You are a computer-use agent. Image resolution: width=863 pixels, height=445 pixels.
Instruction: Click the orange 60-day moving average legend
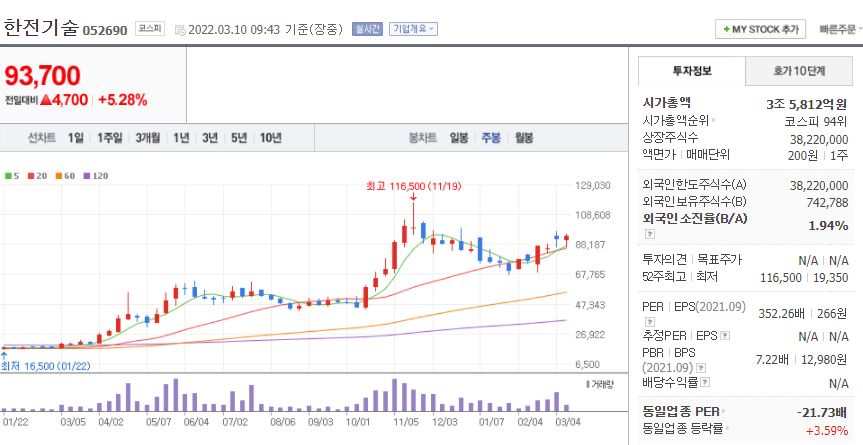[x=65, y=176]
